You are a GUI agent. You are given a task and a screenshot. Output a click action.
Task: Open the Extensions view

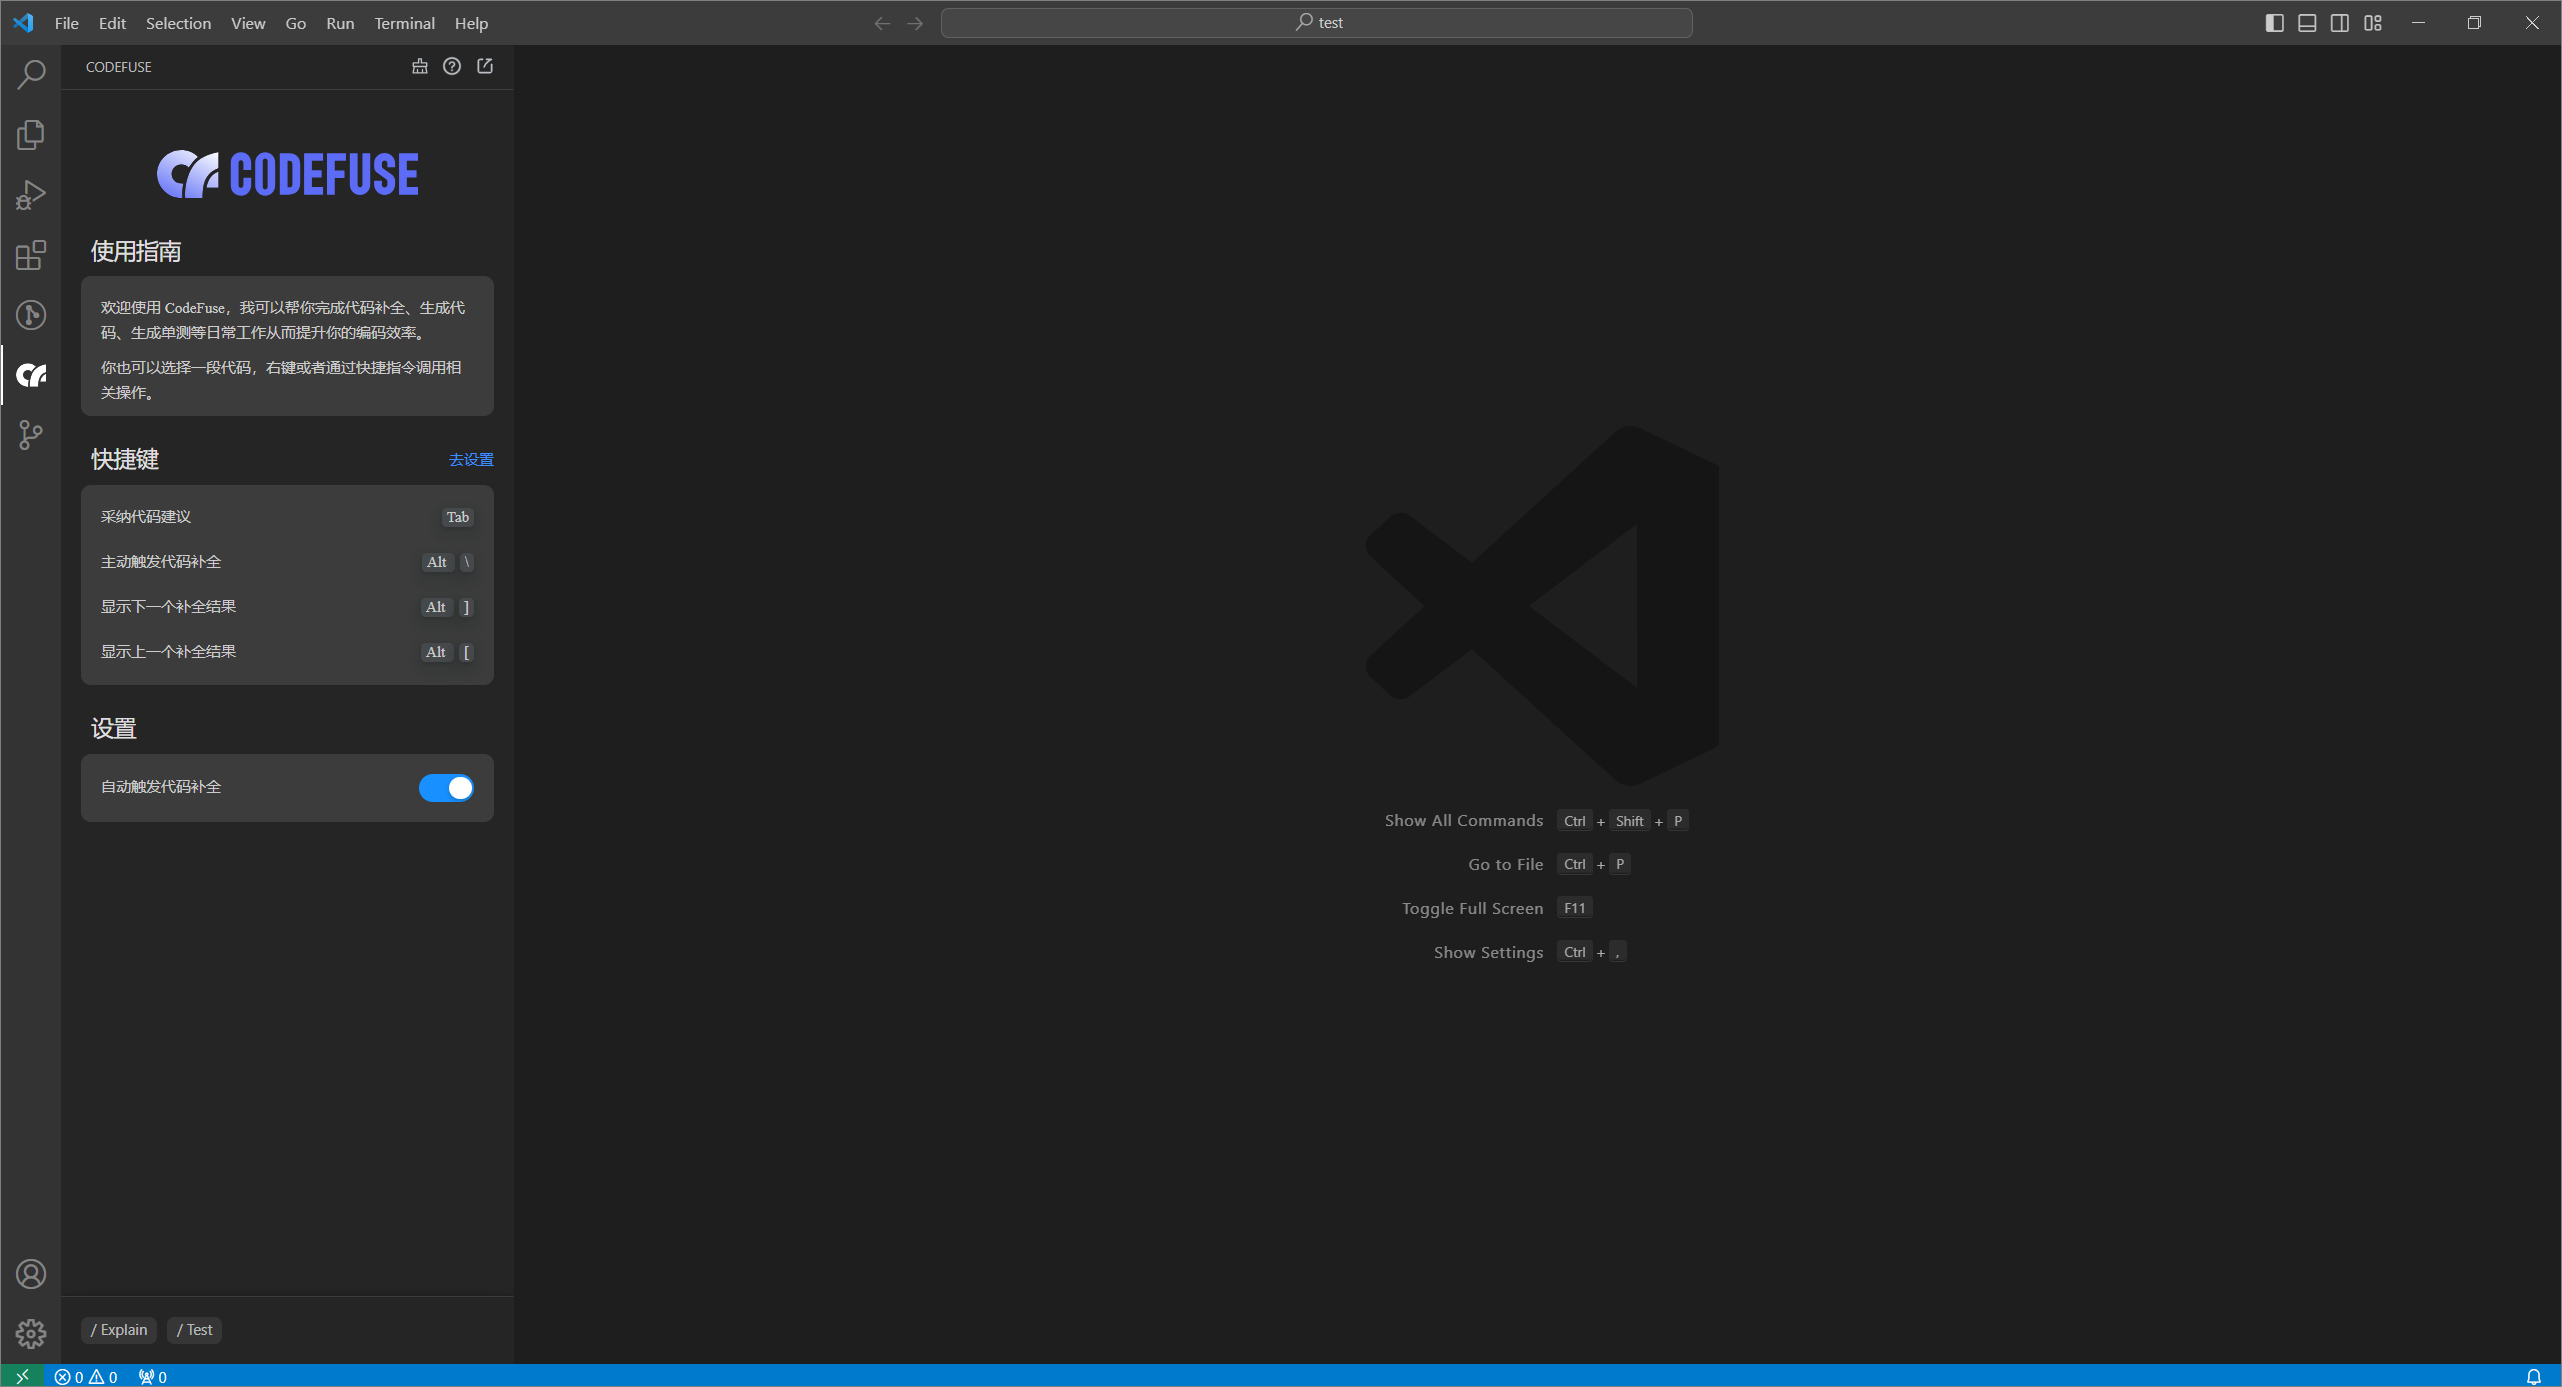(31, 255)
